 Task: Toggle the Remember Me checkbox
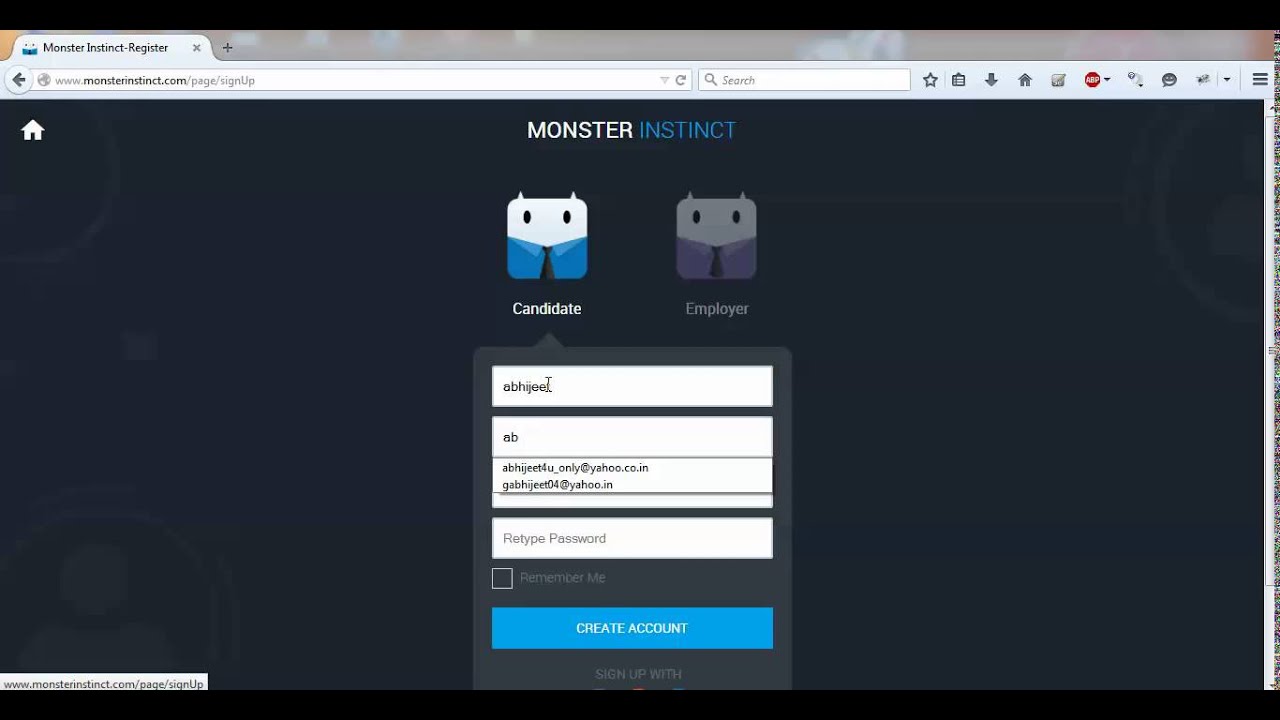(502, 578)
